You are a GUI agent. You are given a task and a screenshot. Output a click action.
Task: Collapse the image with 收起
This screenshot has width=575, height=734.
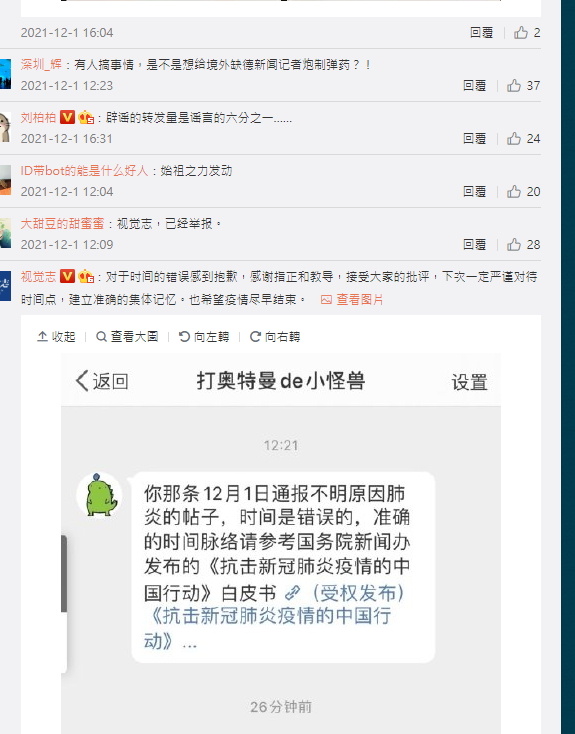[x=56, y=337]
